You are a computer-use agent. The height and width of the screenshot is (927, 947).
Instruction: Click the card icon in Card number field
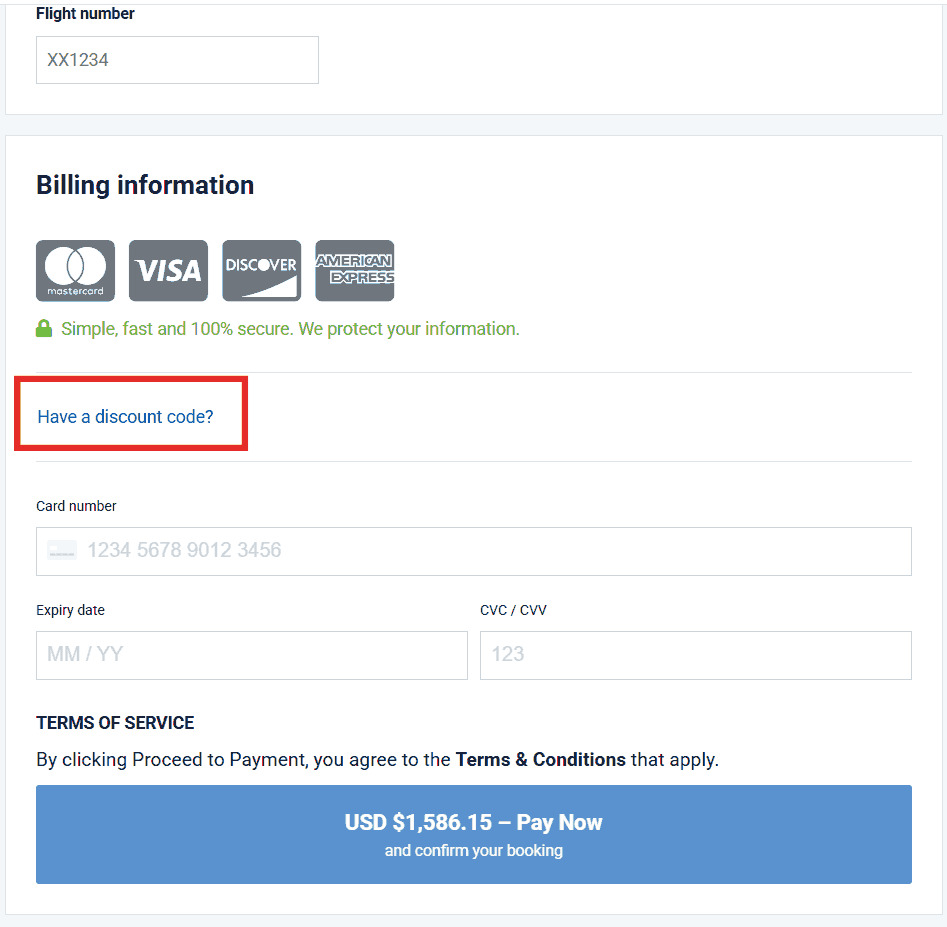[62, 550]
